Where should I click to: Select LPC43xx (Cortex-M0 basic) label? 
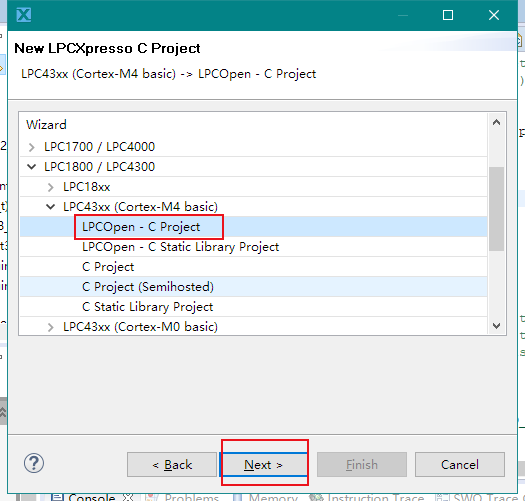[140, 327]
